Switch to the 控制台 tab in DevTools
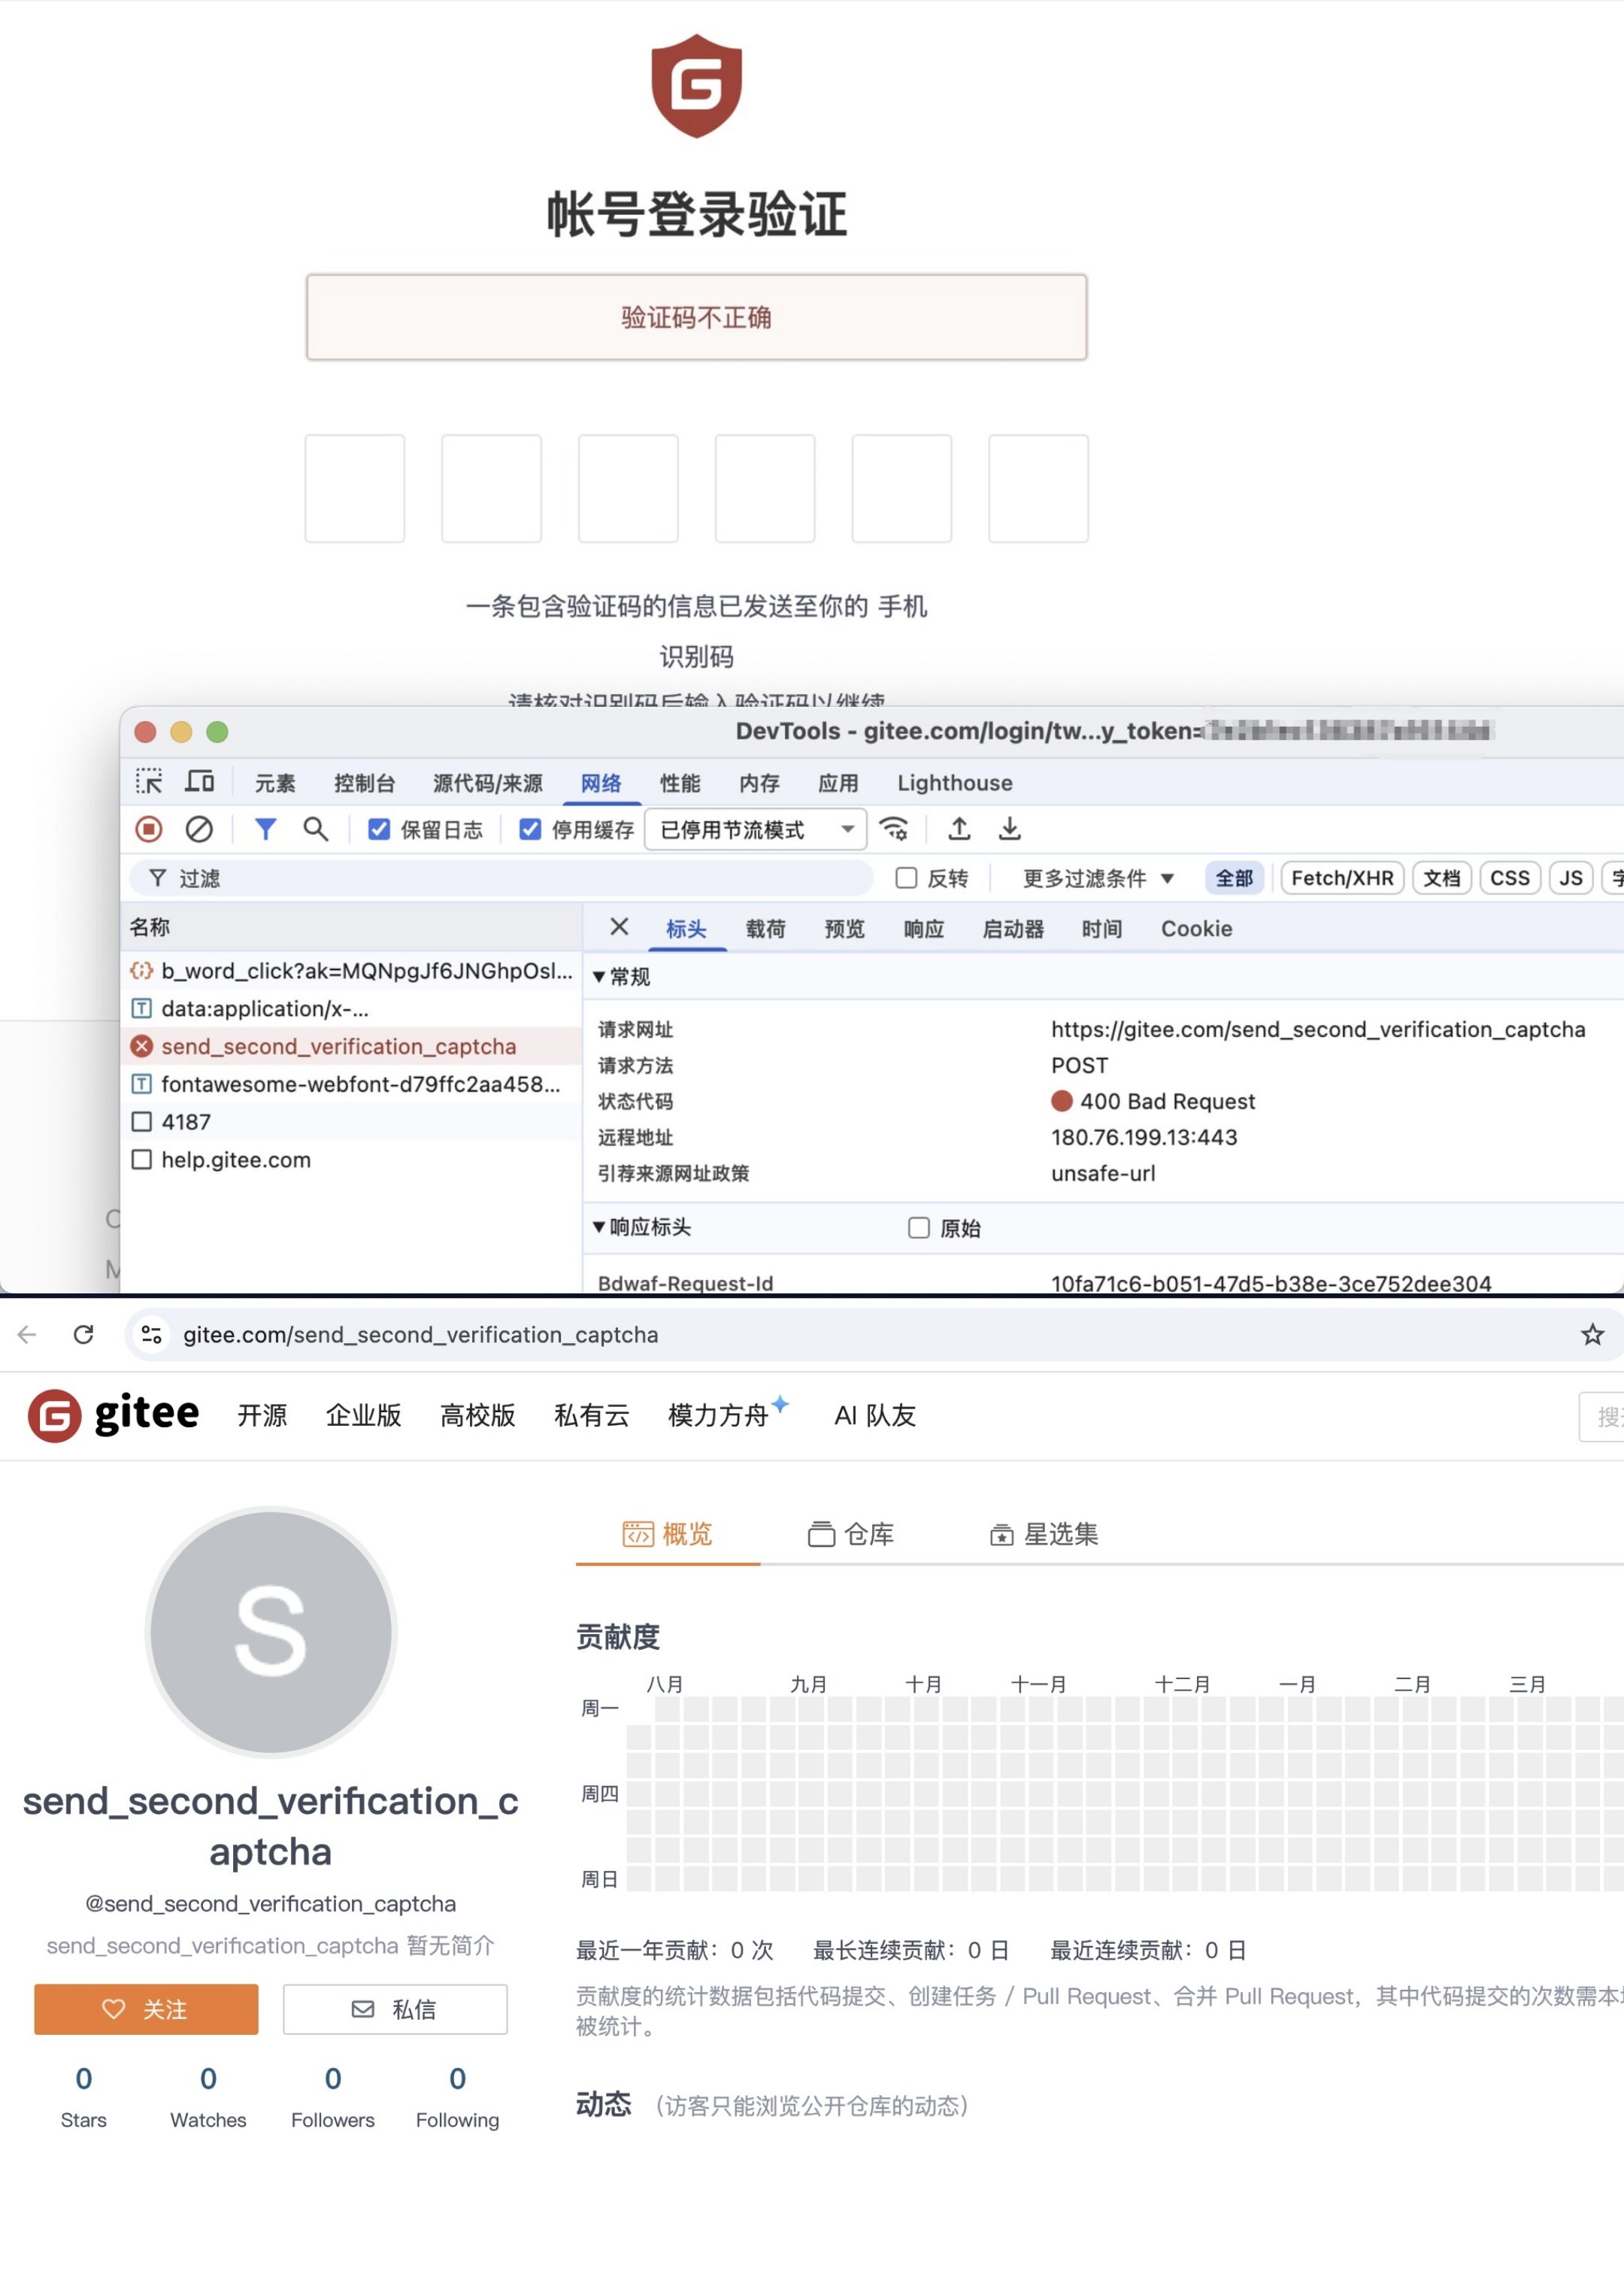Image resolution: width=1624 pixels, height=2274 pixels. click(365, 783)
